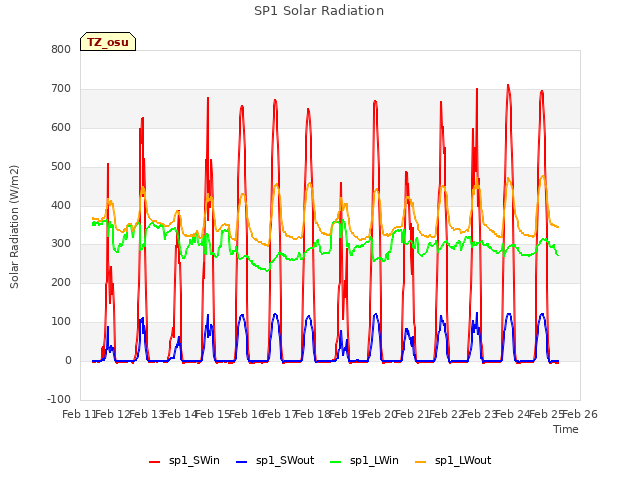Click the 400 y-axis tick label
Image resolution: width=640 pixels, height=480 pixels.
61,205
